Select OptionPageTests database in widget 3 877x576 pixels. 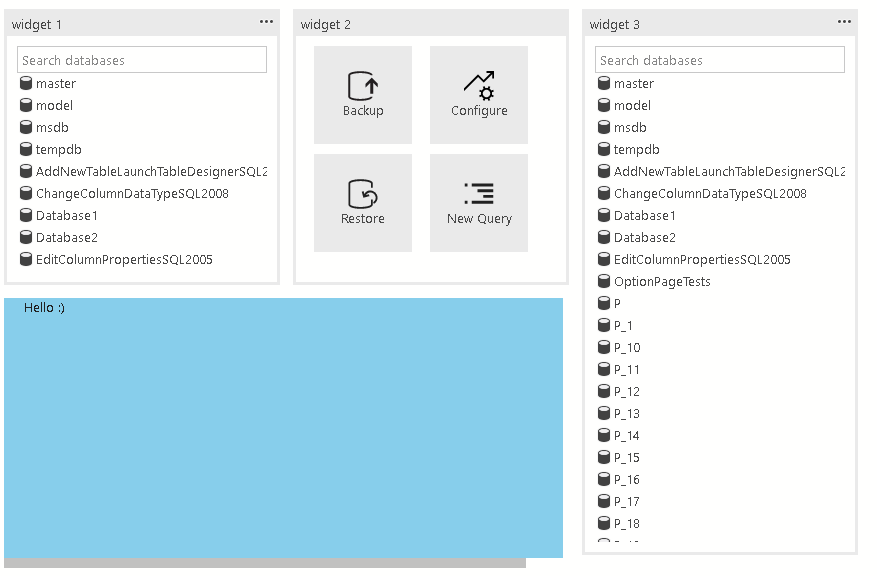click(662, 282)
